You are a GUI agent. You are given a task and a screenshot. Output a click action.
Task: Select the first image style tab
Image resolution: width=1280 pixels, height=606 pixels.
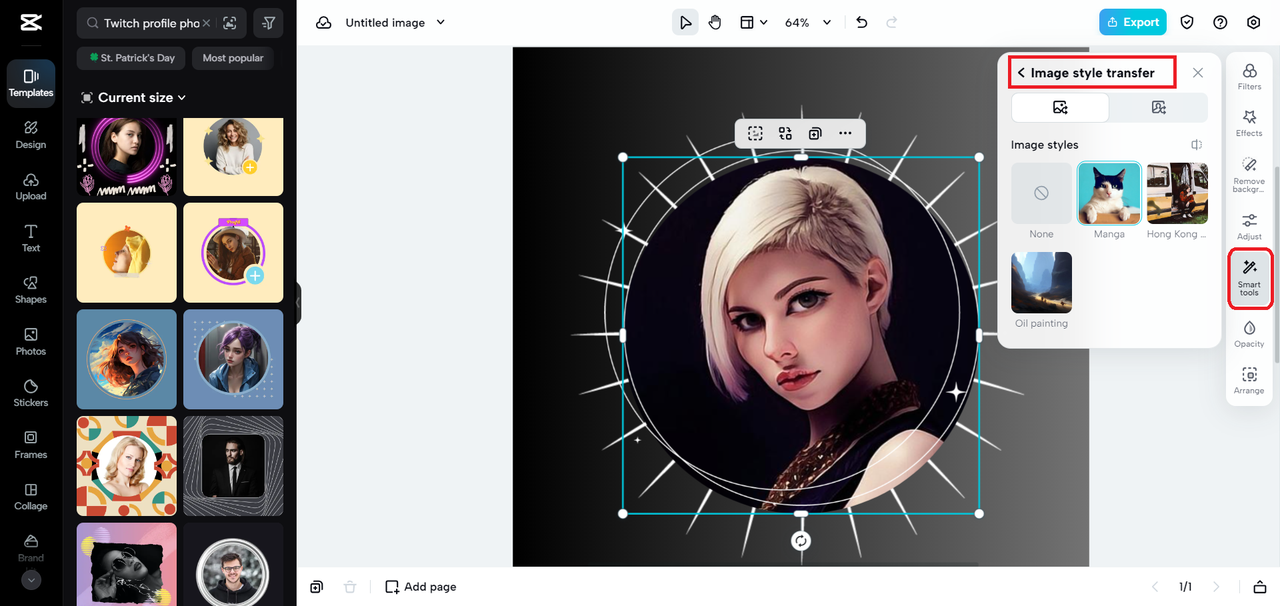point(1060,107)
